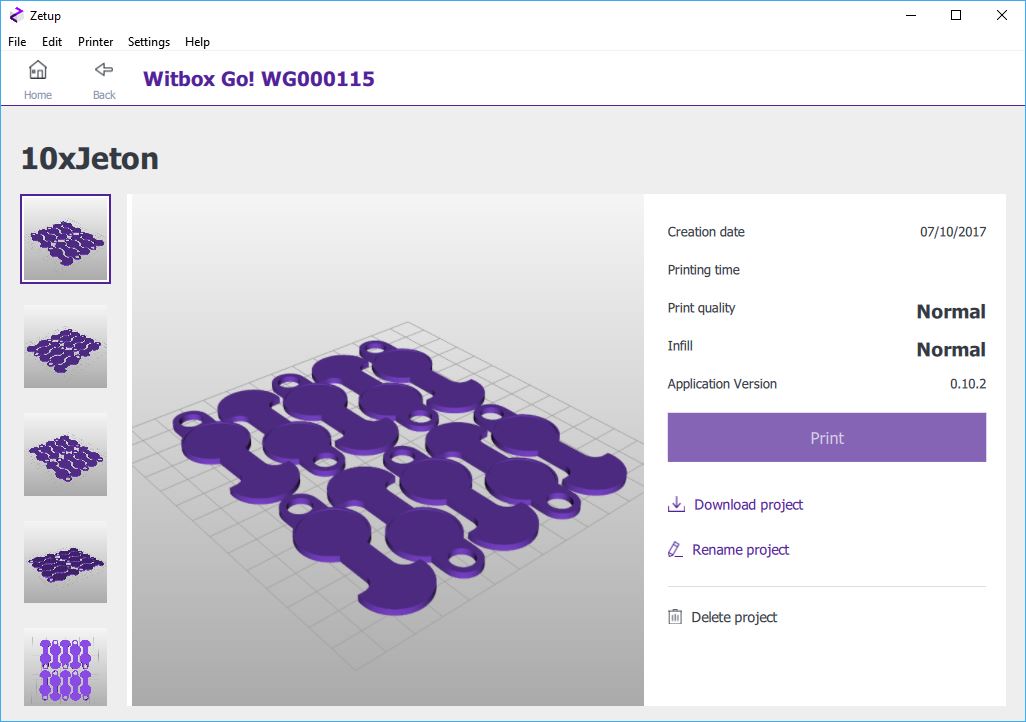Click the Home icon in toolbar

pos(38,71)
